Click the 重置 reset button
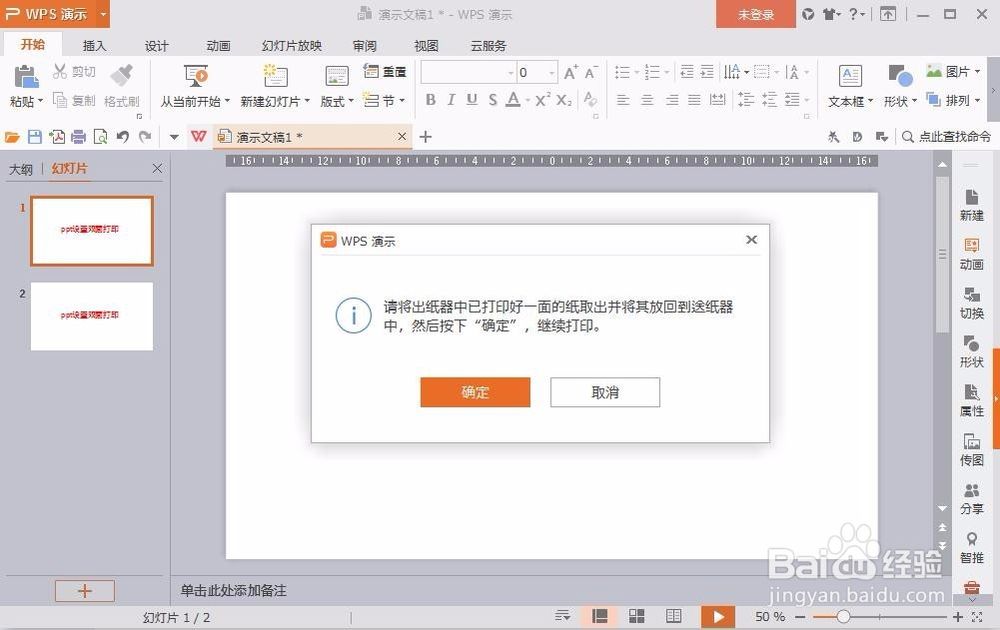The width and height of the screenshot is (1000, 630). (x=385, y=71)
